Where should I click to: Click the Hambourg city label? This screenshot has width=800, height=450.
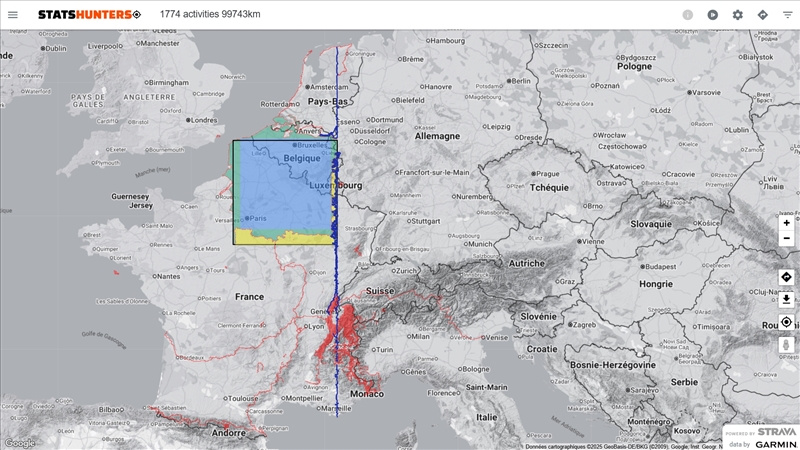coord(447,40)
